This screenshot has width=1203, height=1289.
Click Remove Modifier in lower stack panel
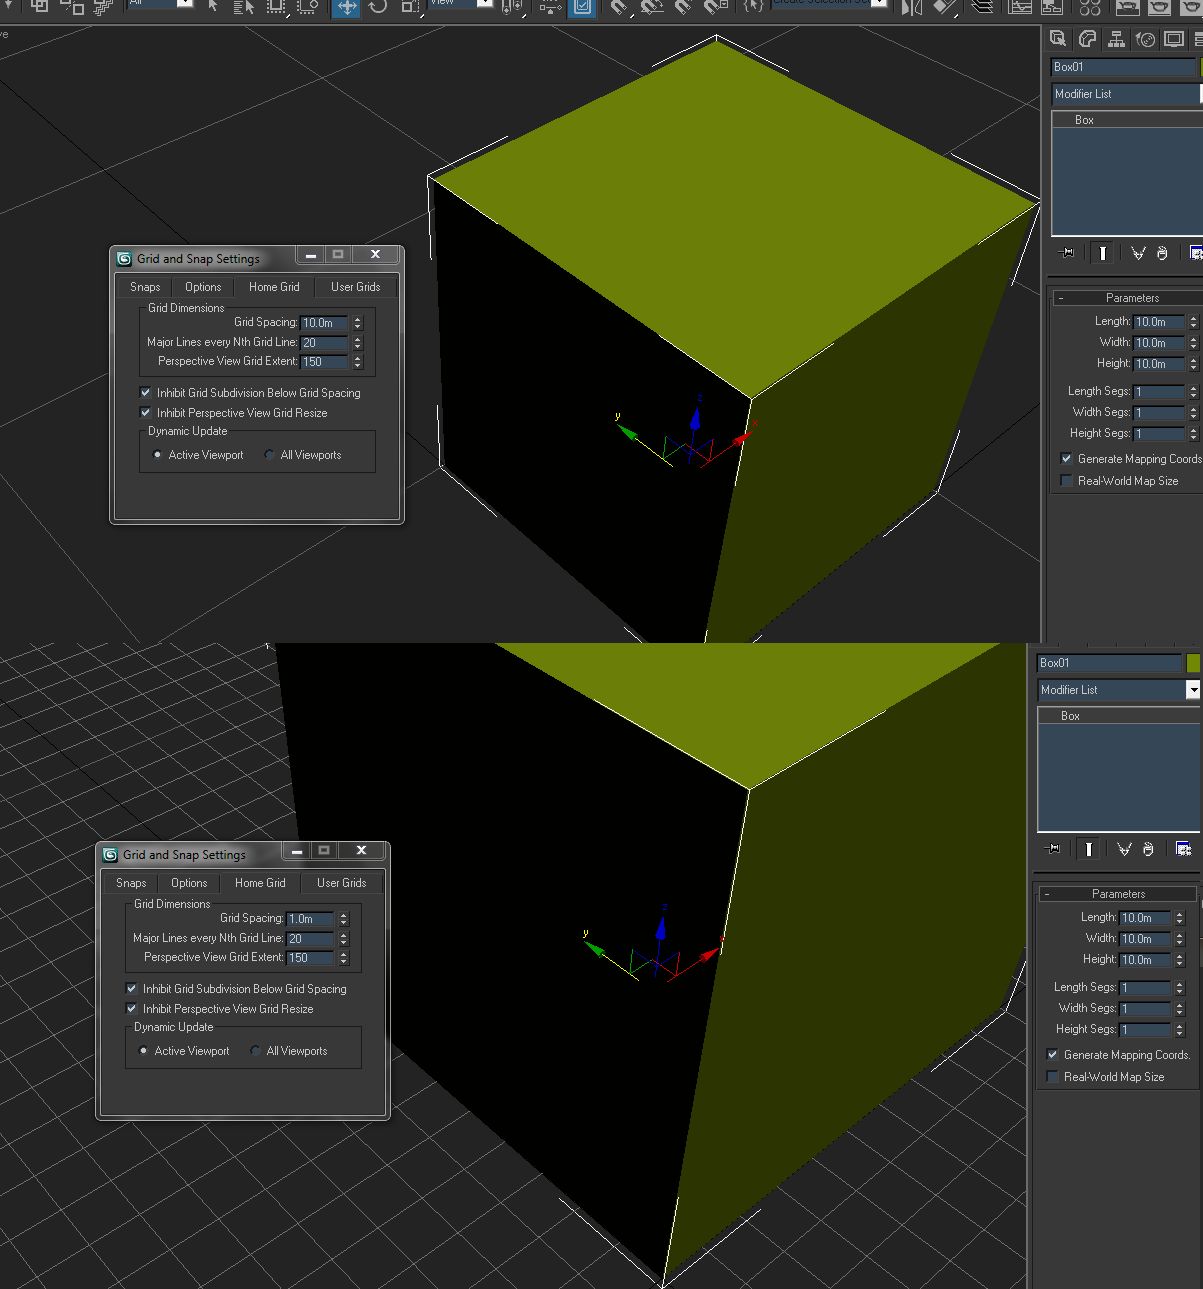(1148, 849)
